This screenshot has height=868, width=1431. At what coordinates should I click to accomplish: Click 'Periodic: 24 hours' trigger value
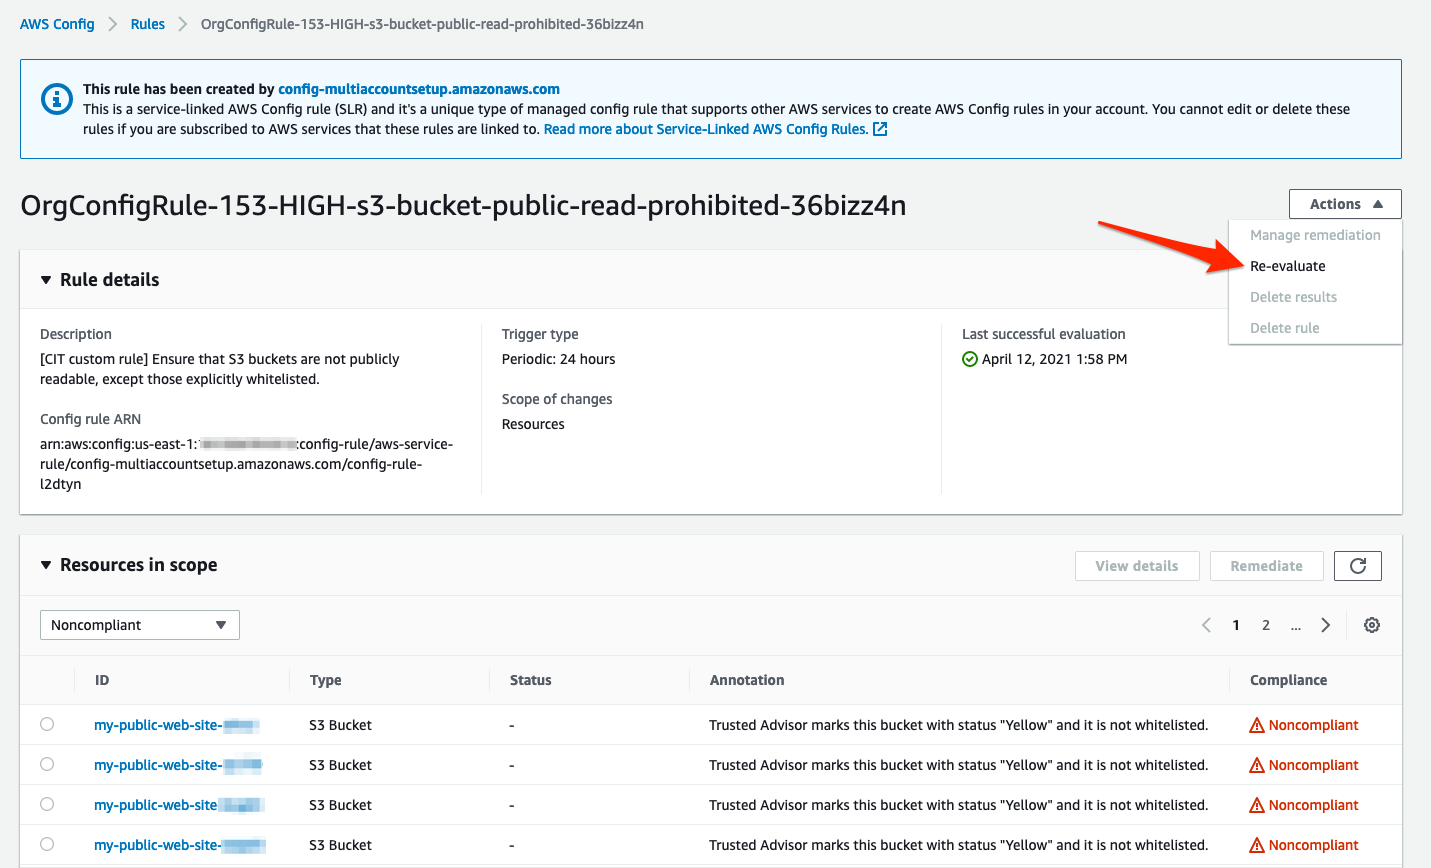[559, 359]
